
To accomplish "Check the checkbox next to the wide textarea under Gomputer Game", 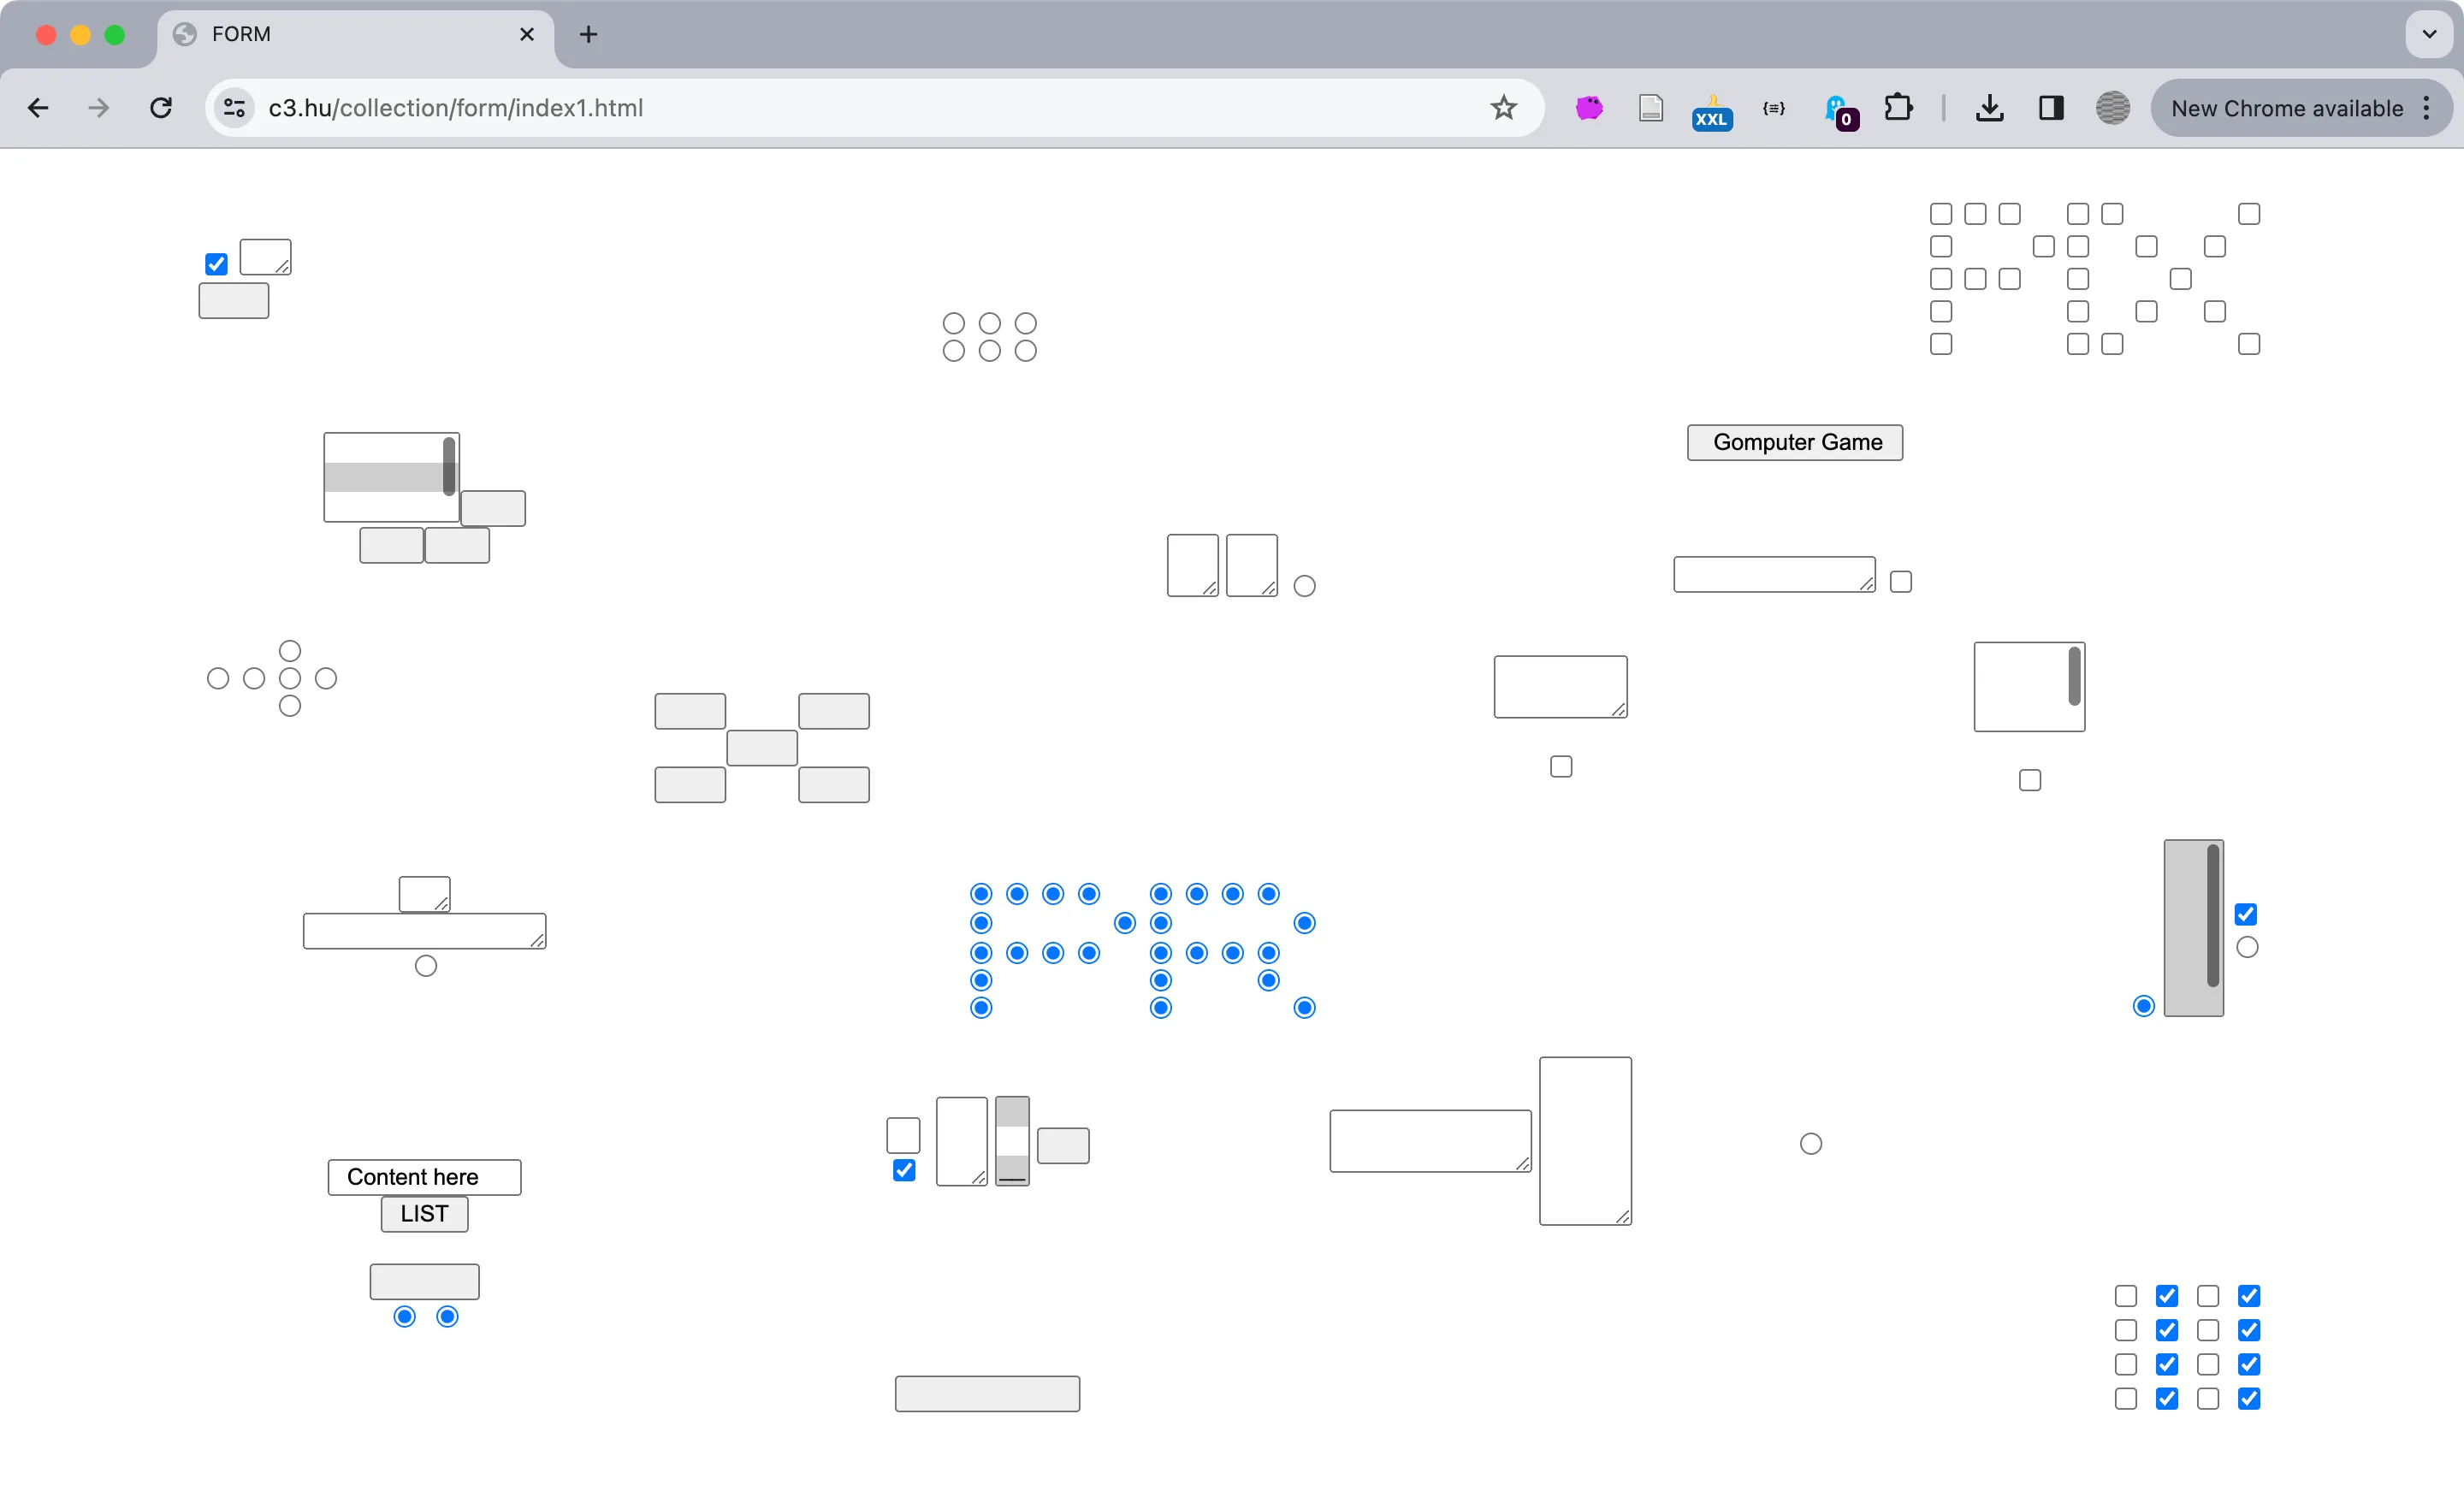I will pos(1900,582).
